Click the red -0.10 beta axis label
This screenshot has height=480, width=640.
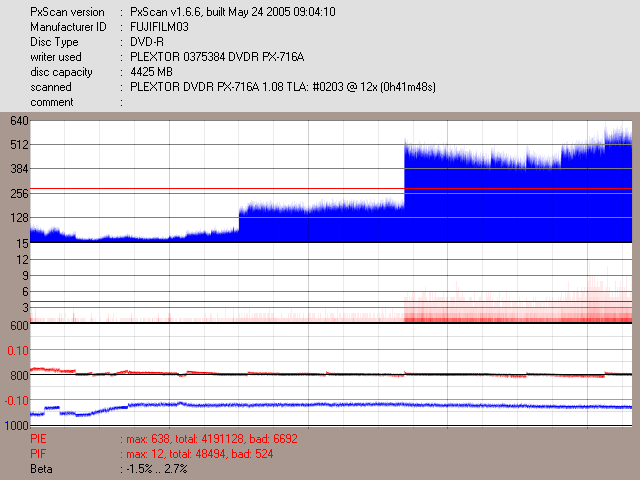click(x=17, y=401)
